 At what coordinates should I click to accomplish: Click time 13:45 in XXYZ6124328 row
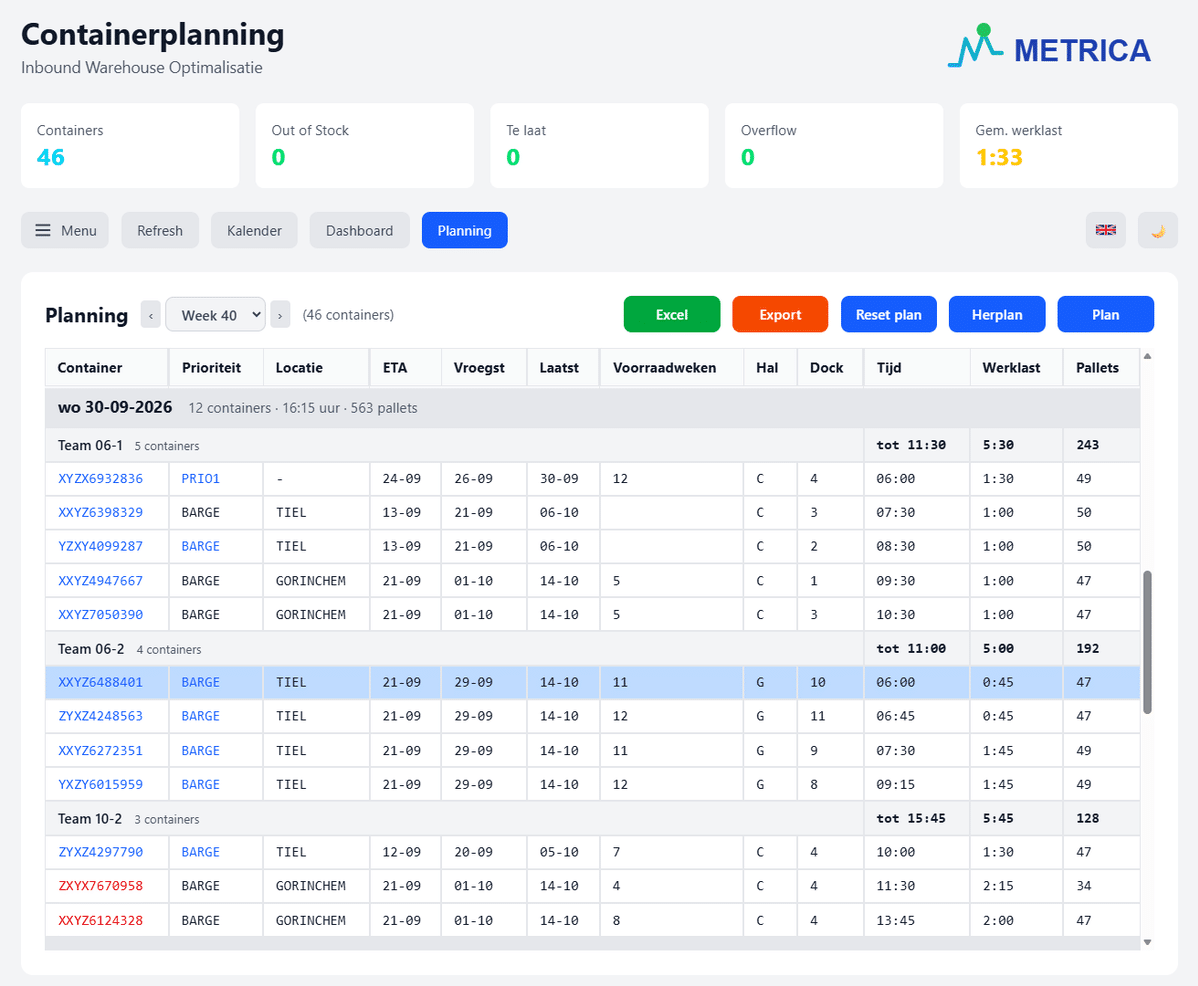click(x=895, y=920)
